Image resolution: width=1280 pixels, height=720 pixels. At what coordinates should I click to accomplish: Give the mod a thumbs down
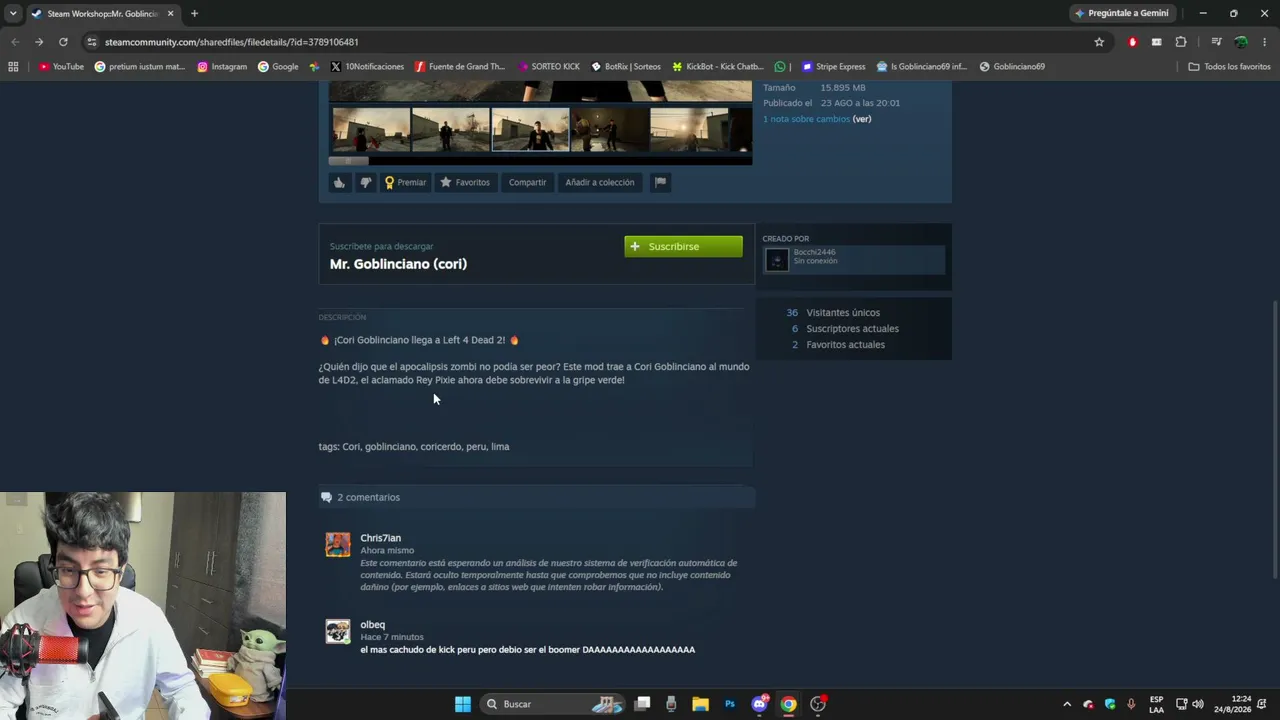click(x=365, y=182)
